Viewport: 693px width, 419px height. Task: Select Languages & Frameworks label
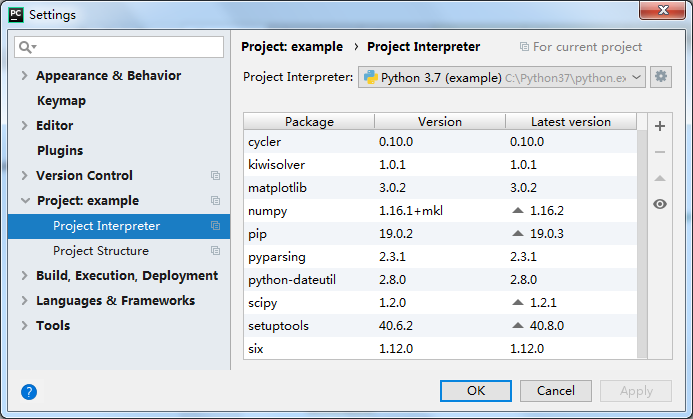115,301
